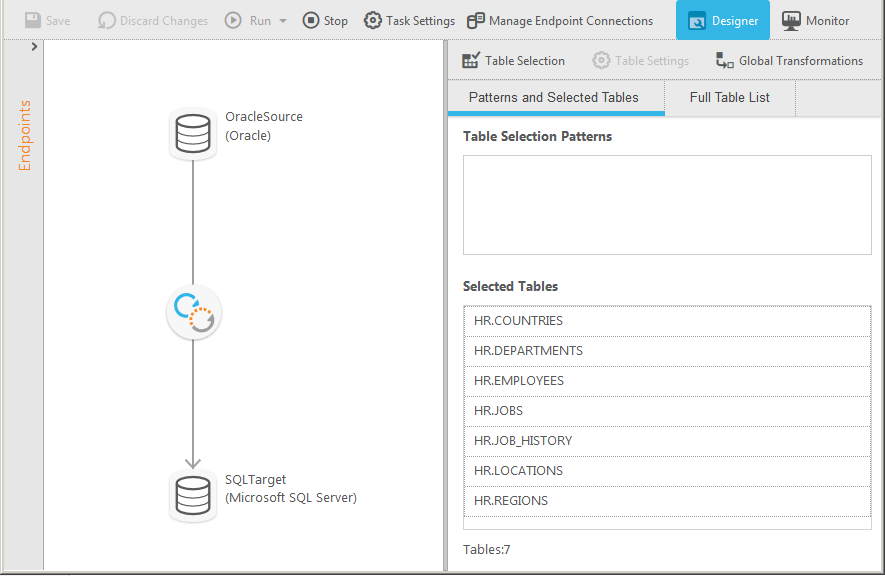This screenshot has width=885, height=576.
Task: Select Patterns and Selected Tables tab
Action: click(553, 98)
